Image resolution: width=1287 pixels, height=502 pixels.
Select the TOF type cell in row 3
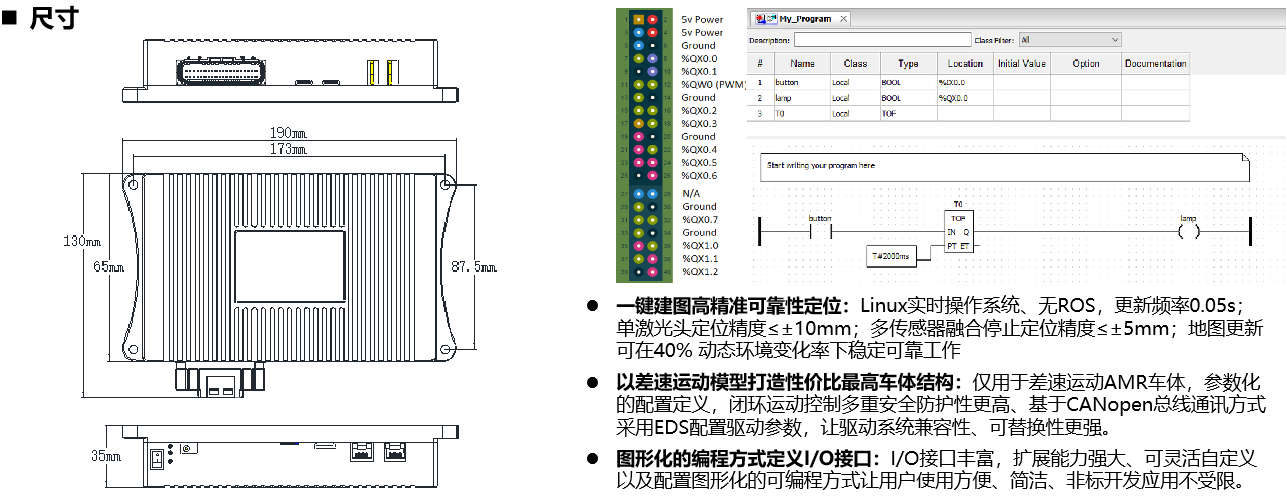(907, 114)
